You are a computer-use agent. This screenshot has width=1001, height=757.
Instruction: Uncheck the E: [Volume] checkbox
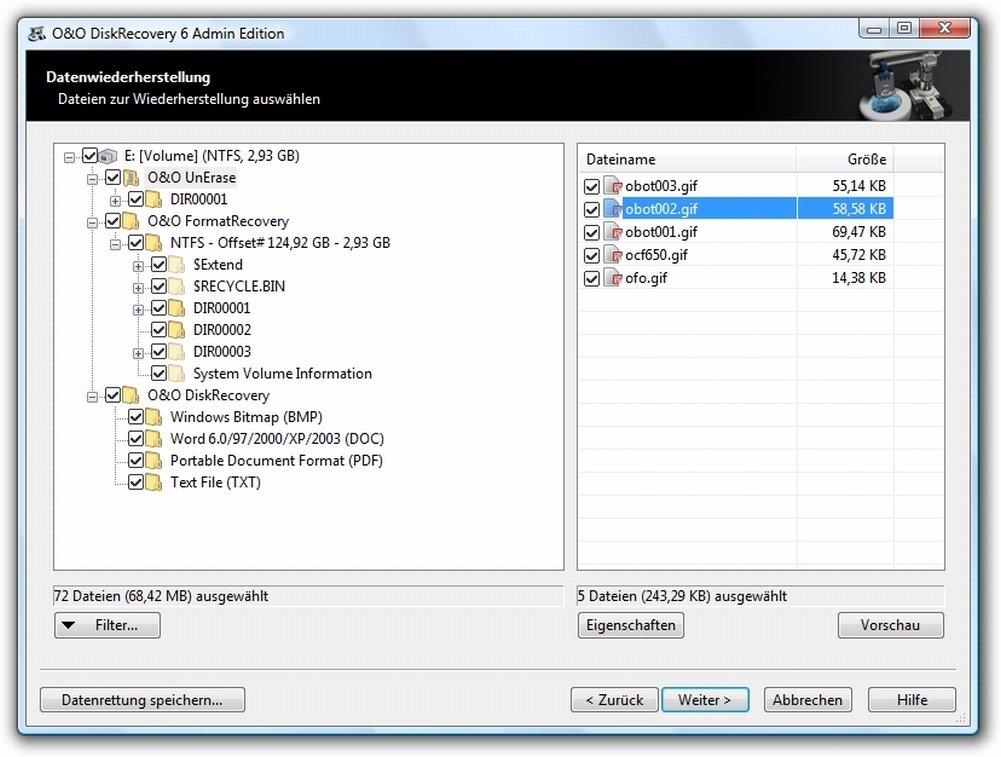tap(90, 156)
